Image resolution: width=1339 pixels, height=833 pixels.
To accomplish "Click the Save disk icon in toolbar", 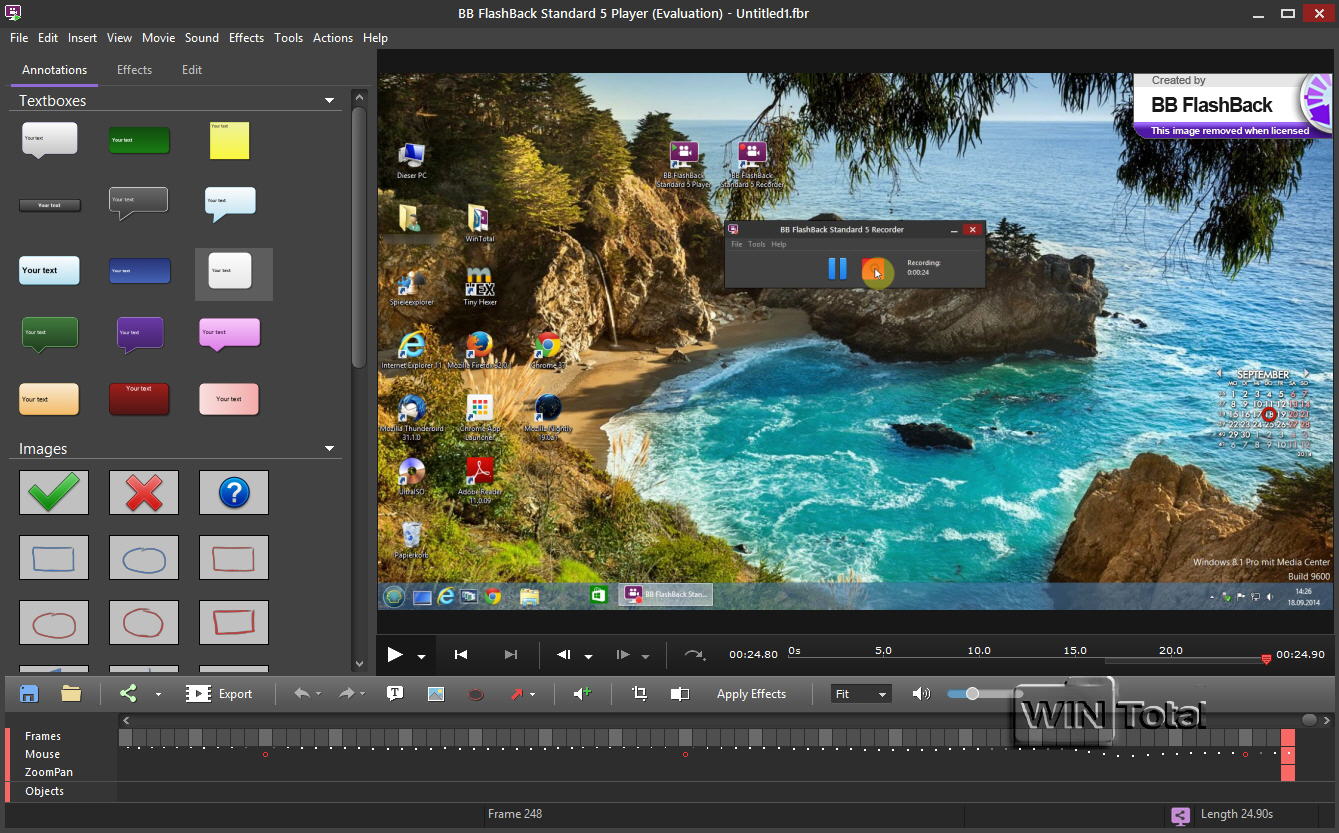I will click(x=29, y=693).
